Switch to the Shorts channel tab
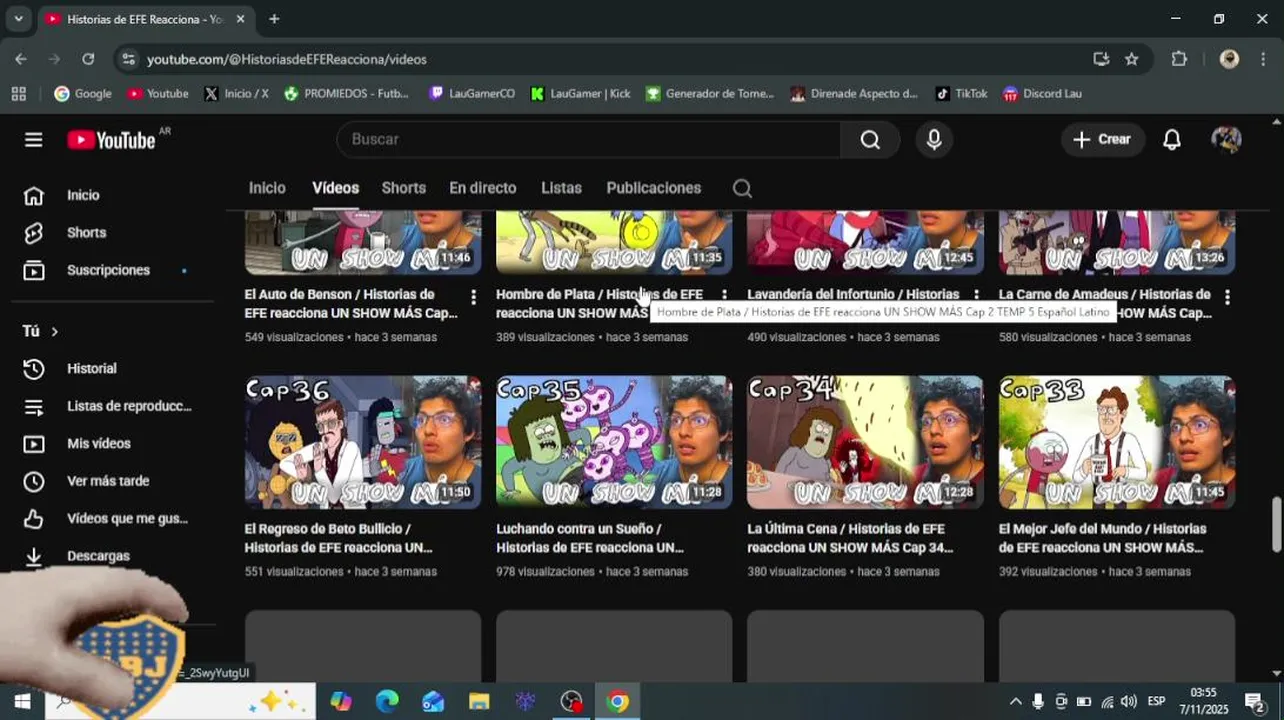Viewport: 1284px width, 720px height. click(x=404, y=188)
